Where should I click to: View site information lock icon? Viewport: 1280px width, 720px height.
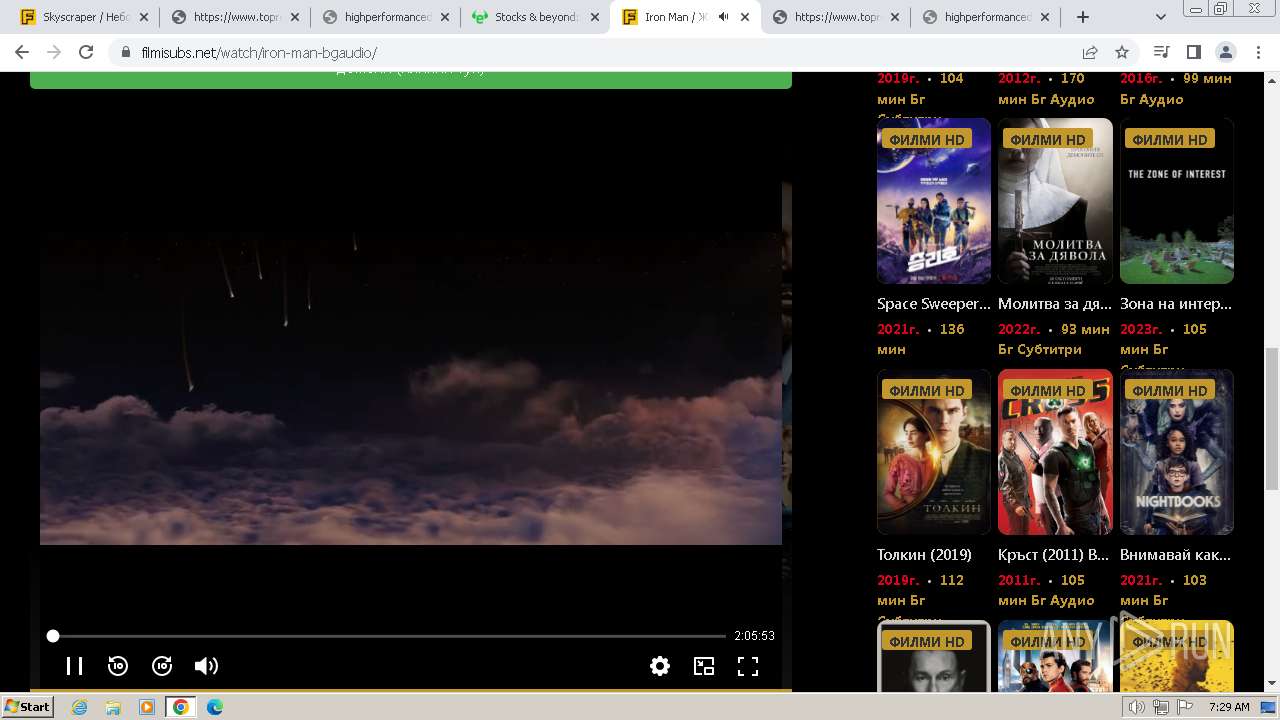click(x=124, y=52)
